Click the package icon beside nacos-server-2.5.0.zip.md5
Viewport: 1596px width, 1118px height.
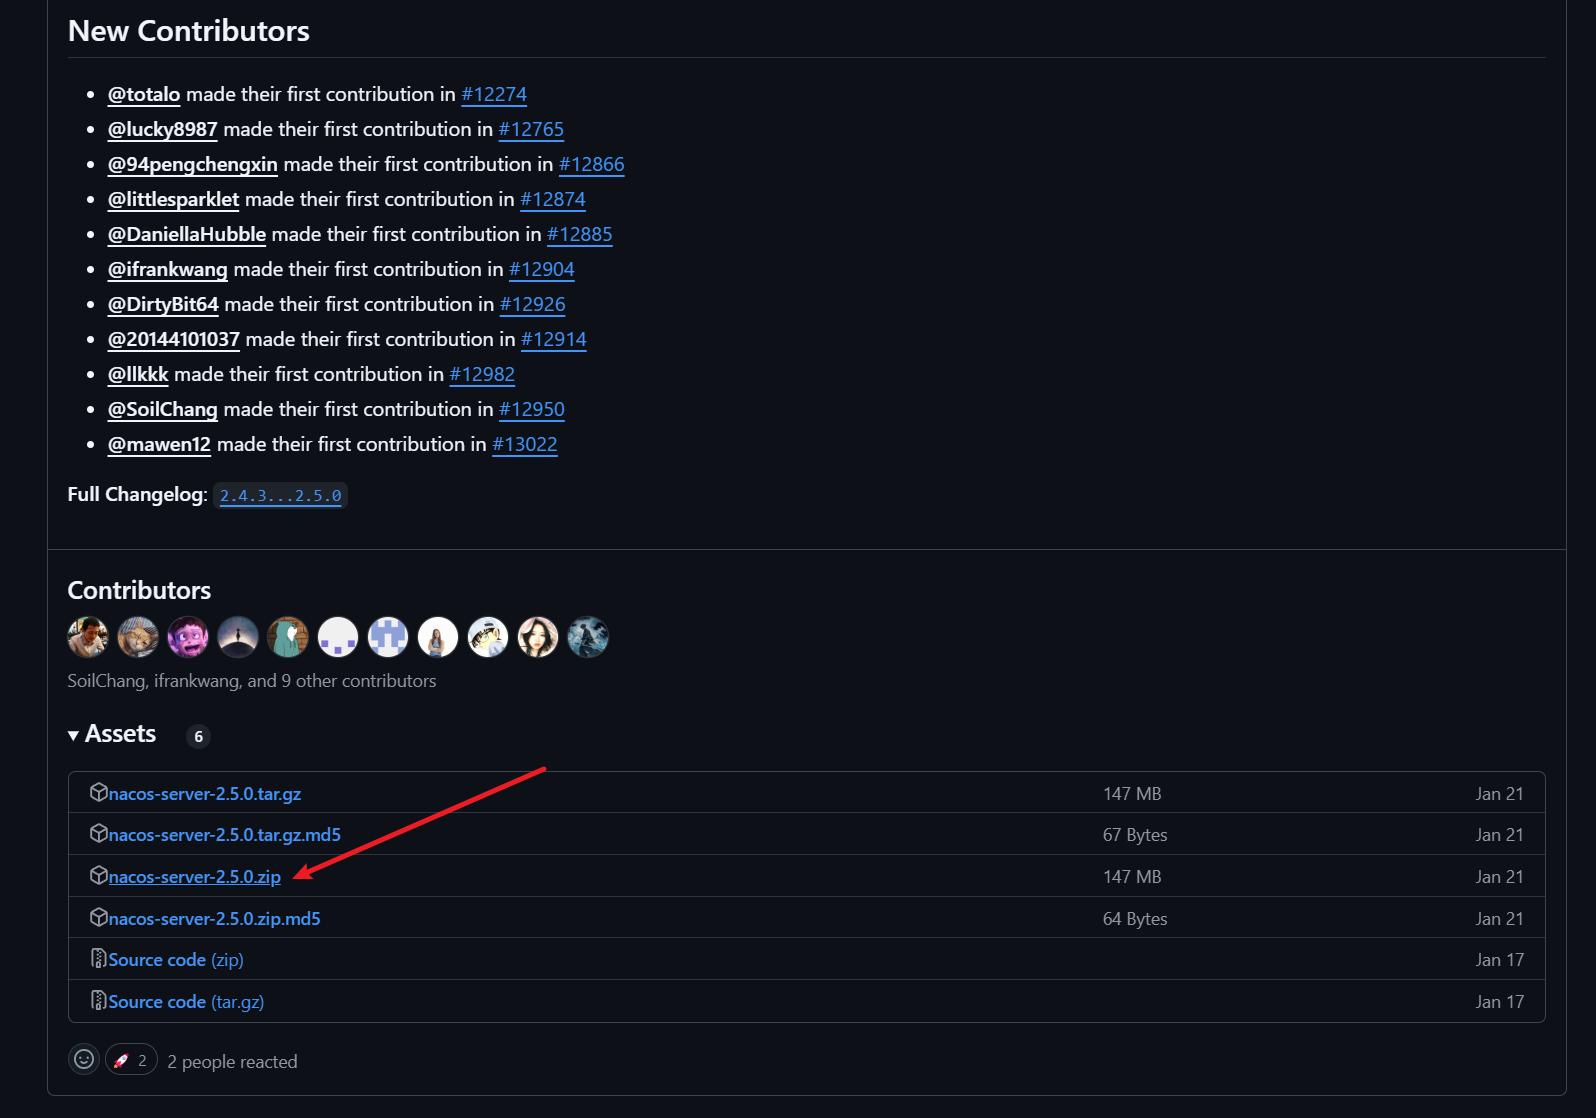[x=98, y=917]
